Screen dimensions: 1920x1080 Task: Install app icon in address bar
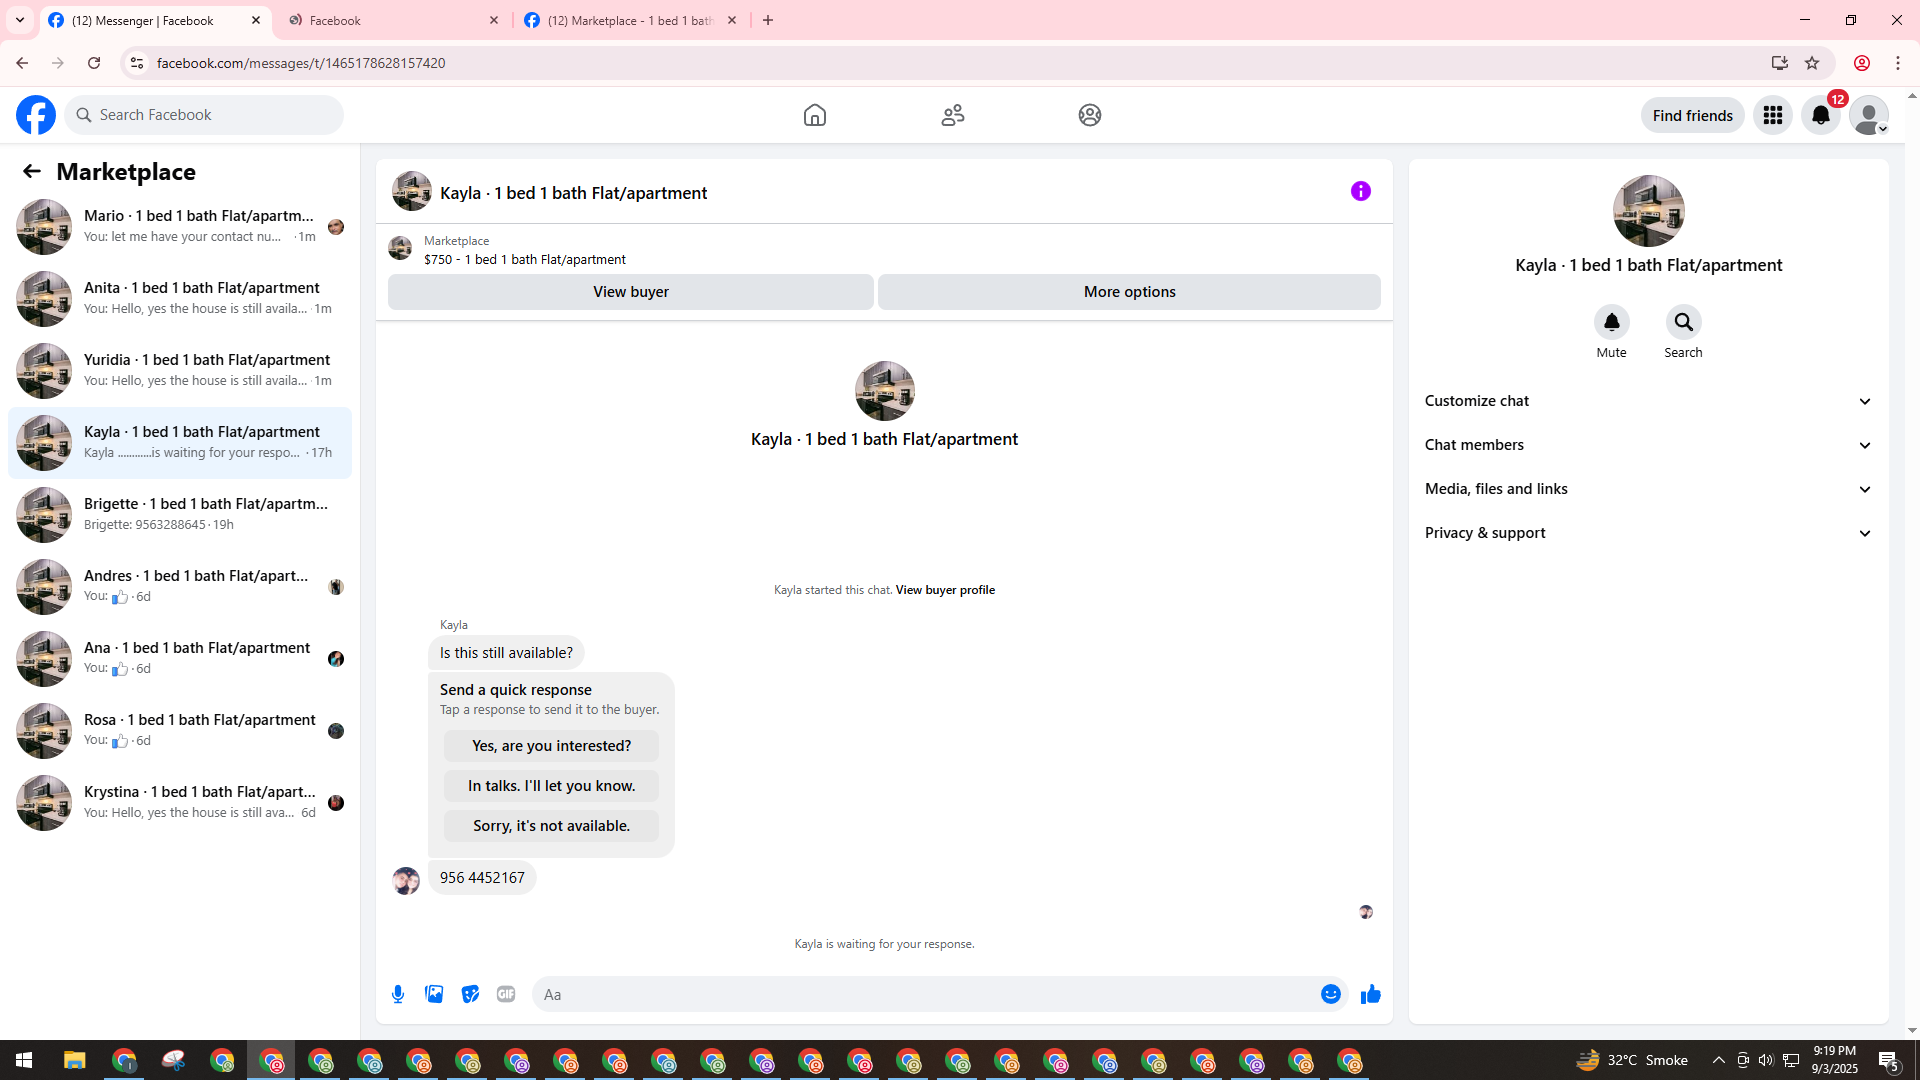1780,63
